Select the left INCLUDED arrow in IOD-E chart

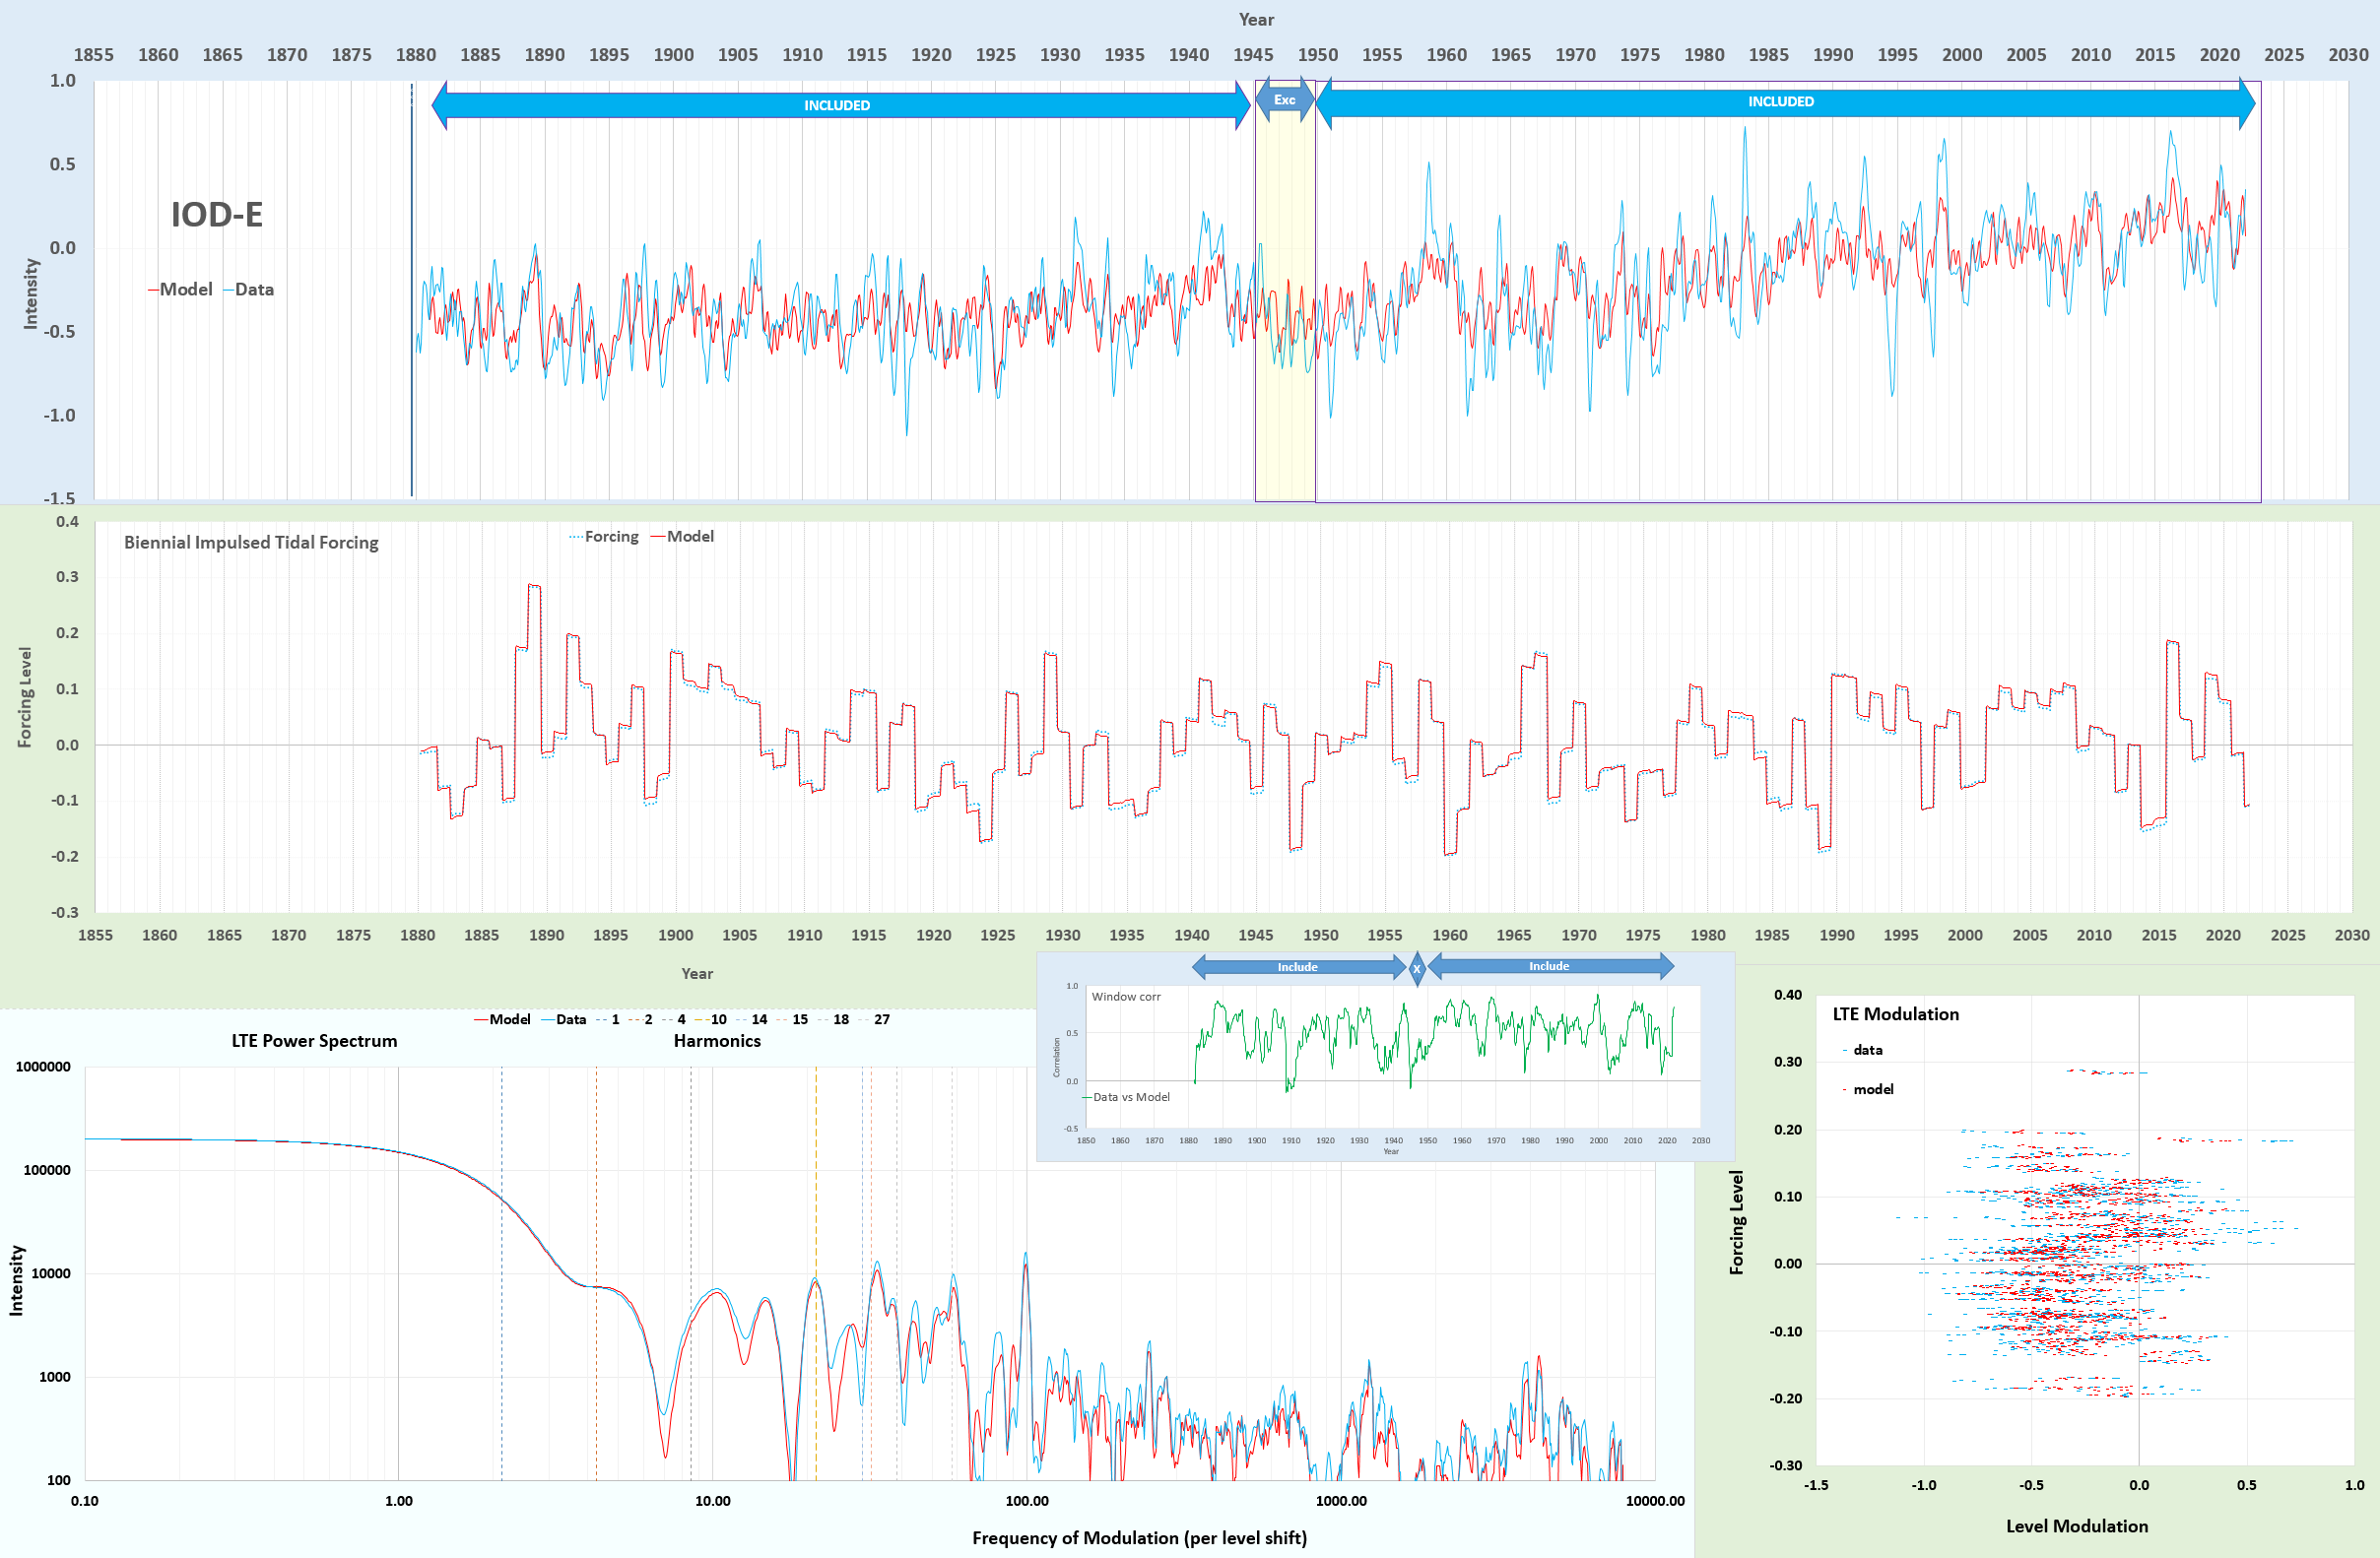[838, 105]
